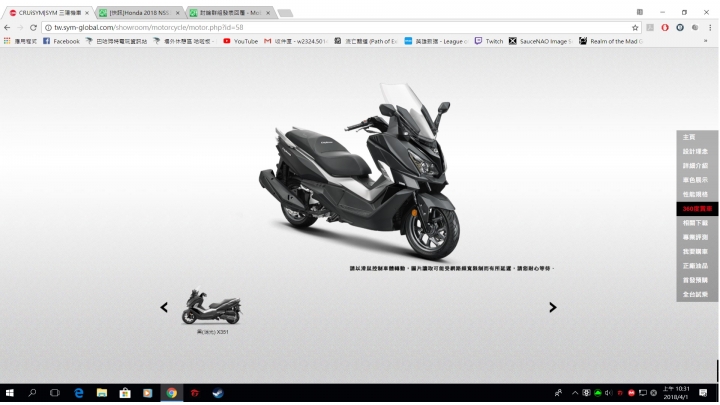Open the Chrome three-dot menu
This screenshot has height=405, width=720.
[710, 28]
